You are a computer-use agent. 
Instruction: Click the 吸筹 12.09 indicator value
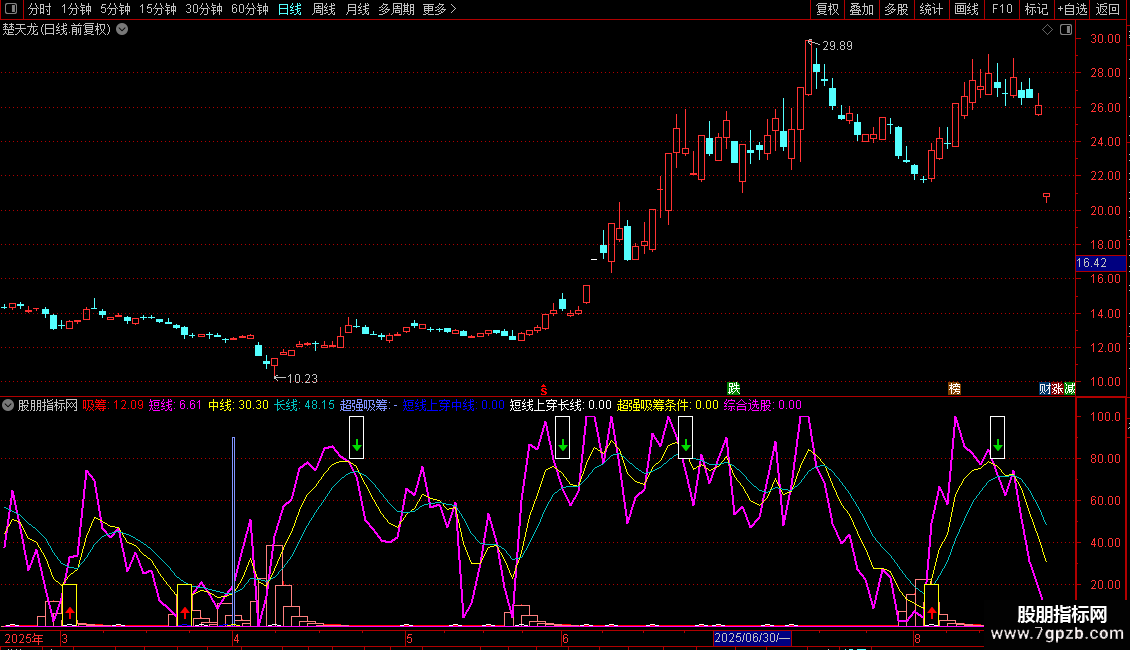tap(113, 405)
